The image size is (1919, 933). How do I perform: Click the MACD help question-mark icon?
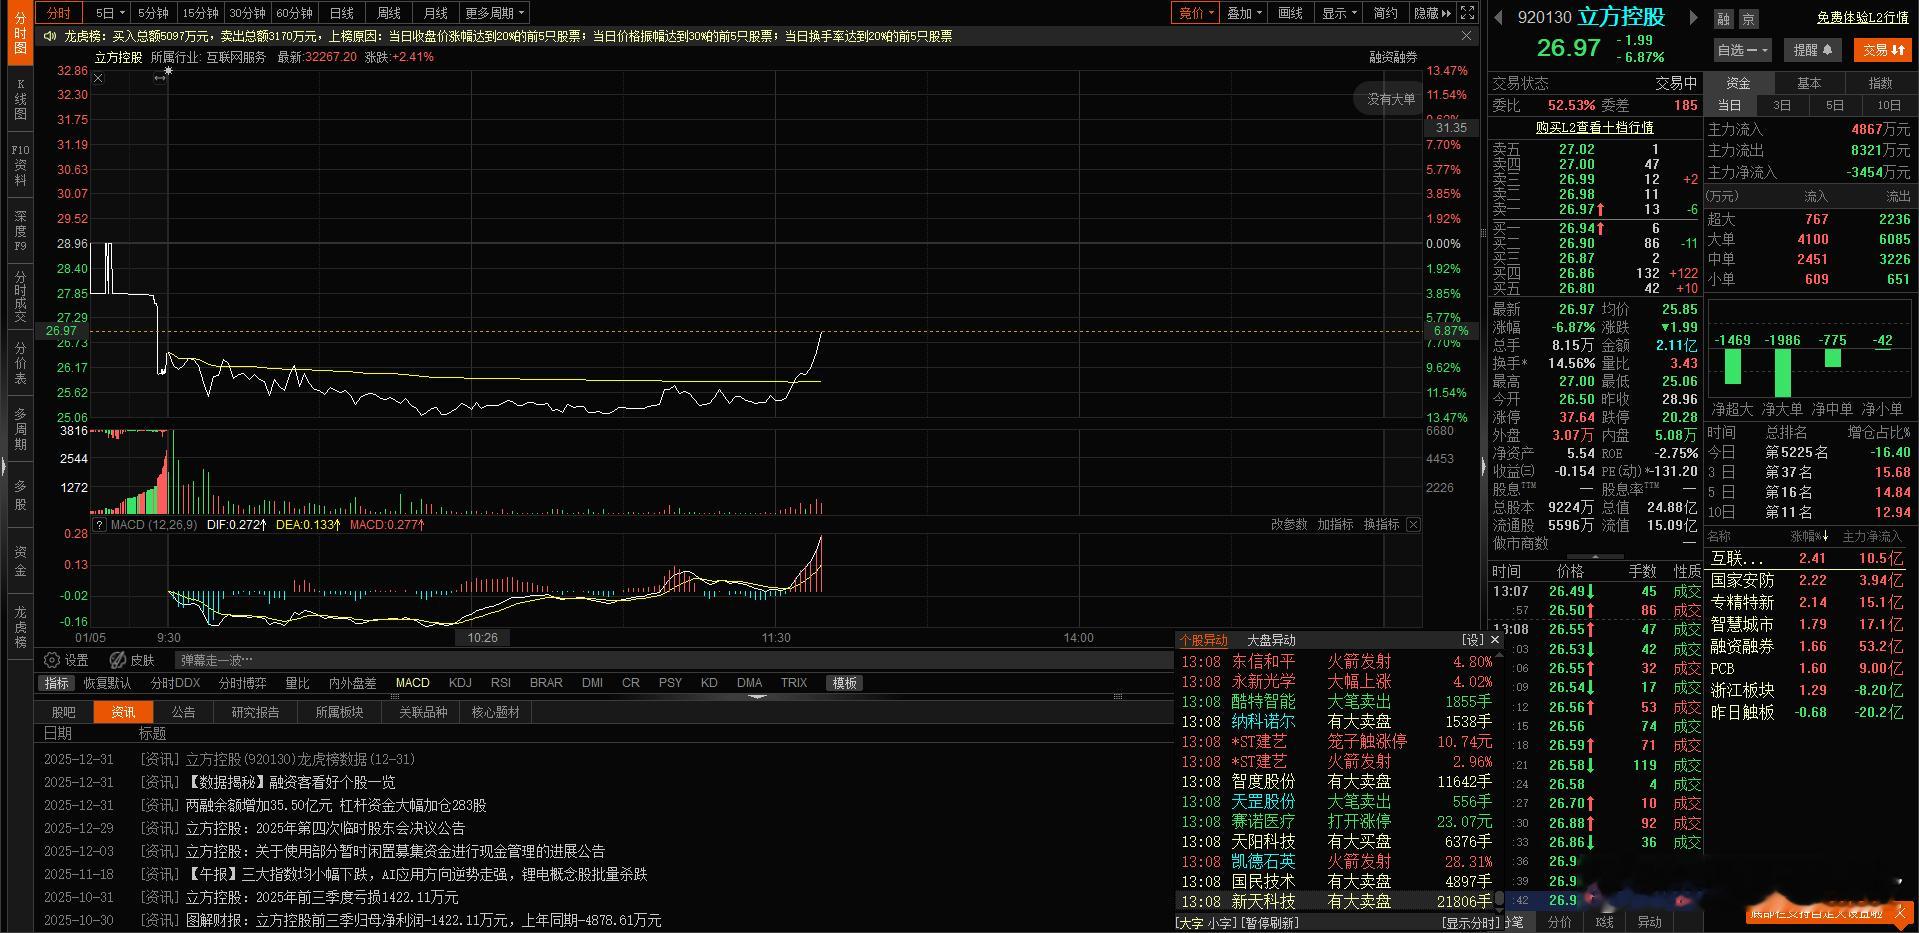coord(99,524)
